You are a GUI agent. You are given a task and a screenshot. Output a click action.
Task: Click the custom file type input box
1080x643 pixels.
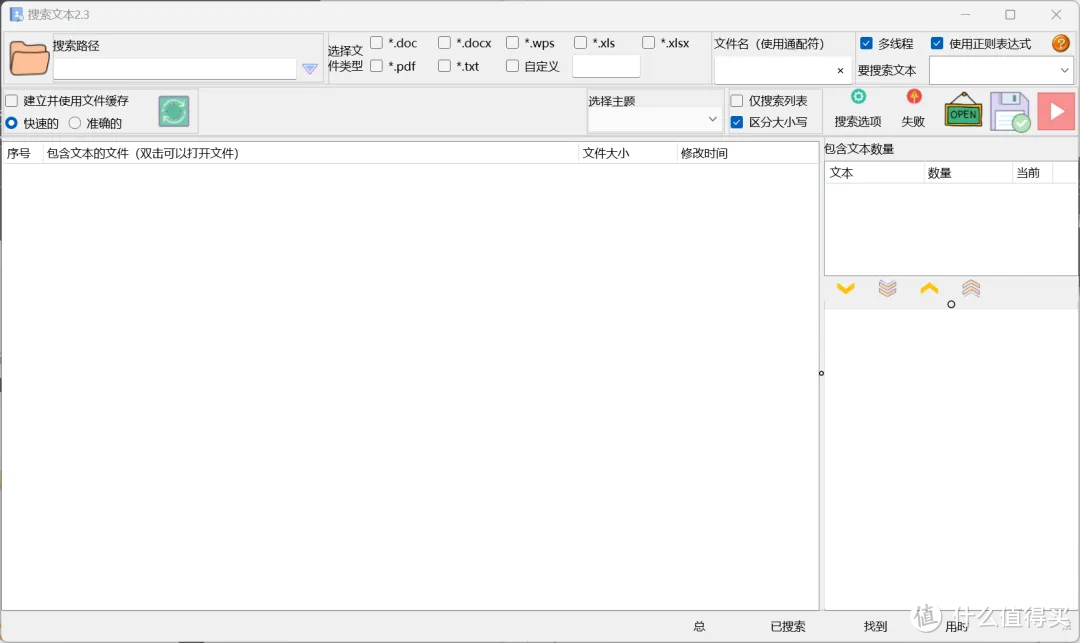(x=606, y=67)
